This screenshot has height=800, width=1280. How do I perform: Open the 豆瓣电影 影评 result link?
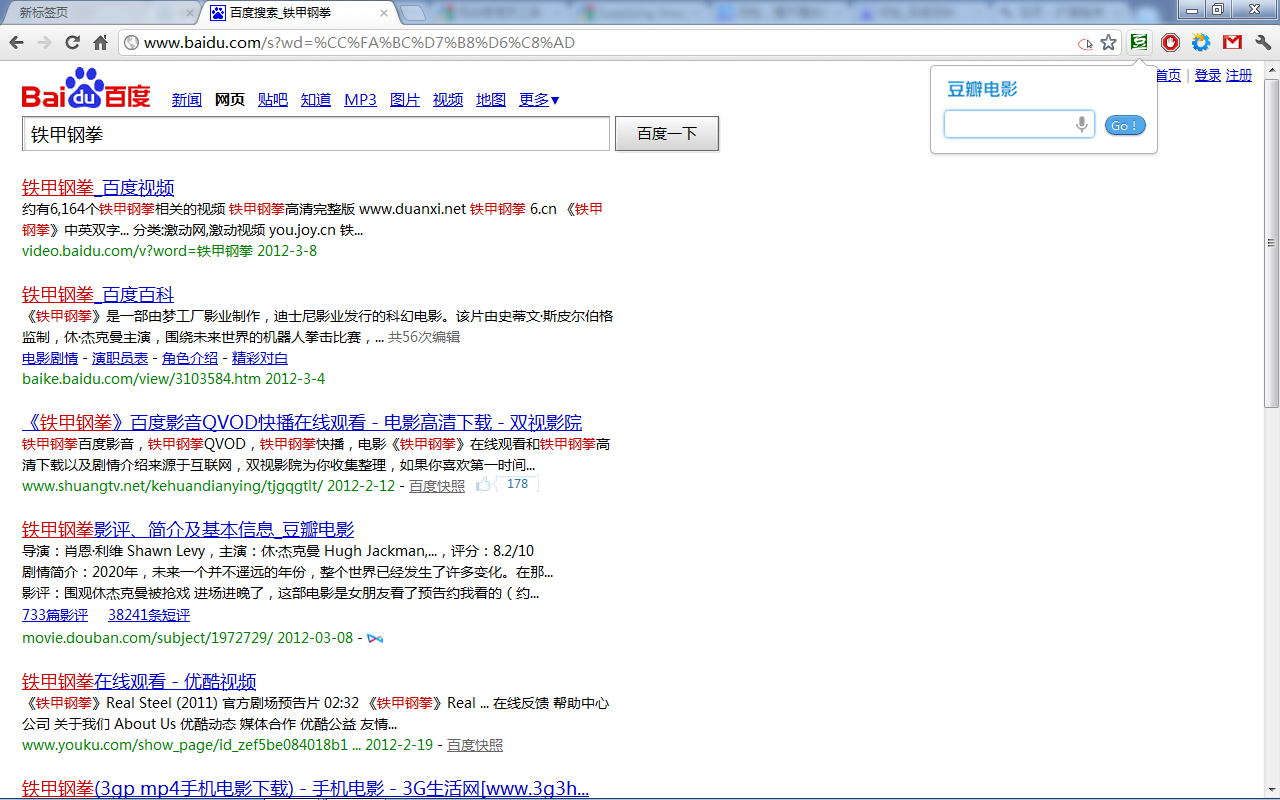coord(188,529)
